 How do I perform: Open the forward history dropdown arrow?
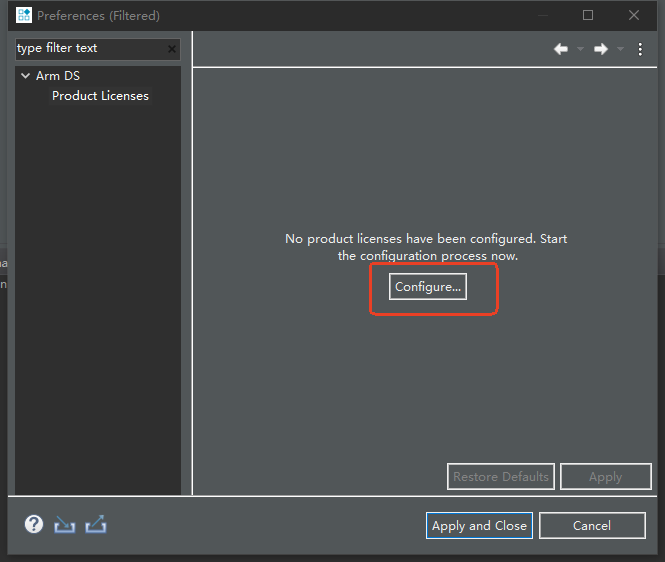pos(620,49)
